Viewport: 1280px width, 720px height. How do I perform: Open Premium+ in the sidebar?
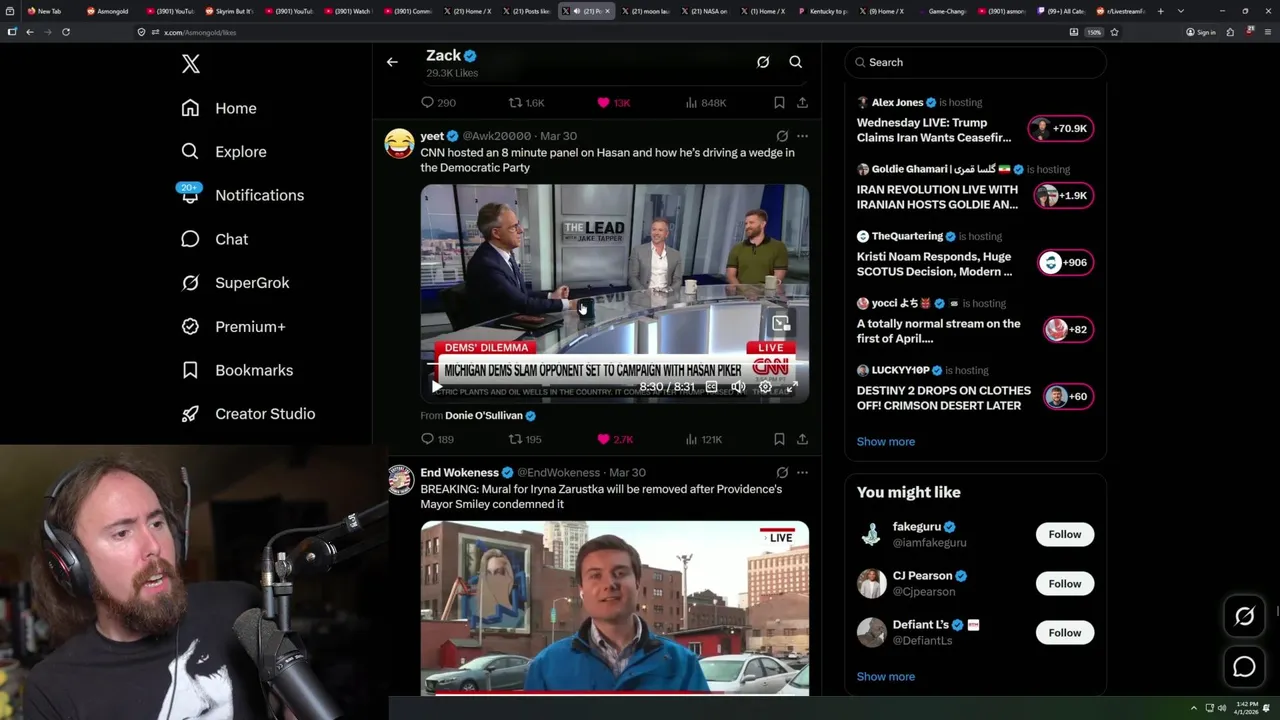[x=233, y=326]
